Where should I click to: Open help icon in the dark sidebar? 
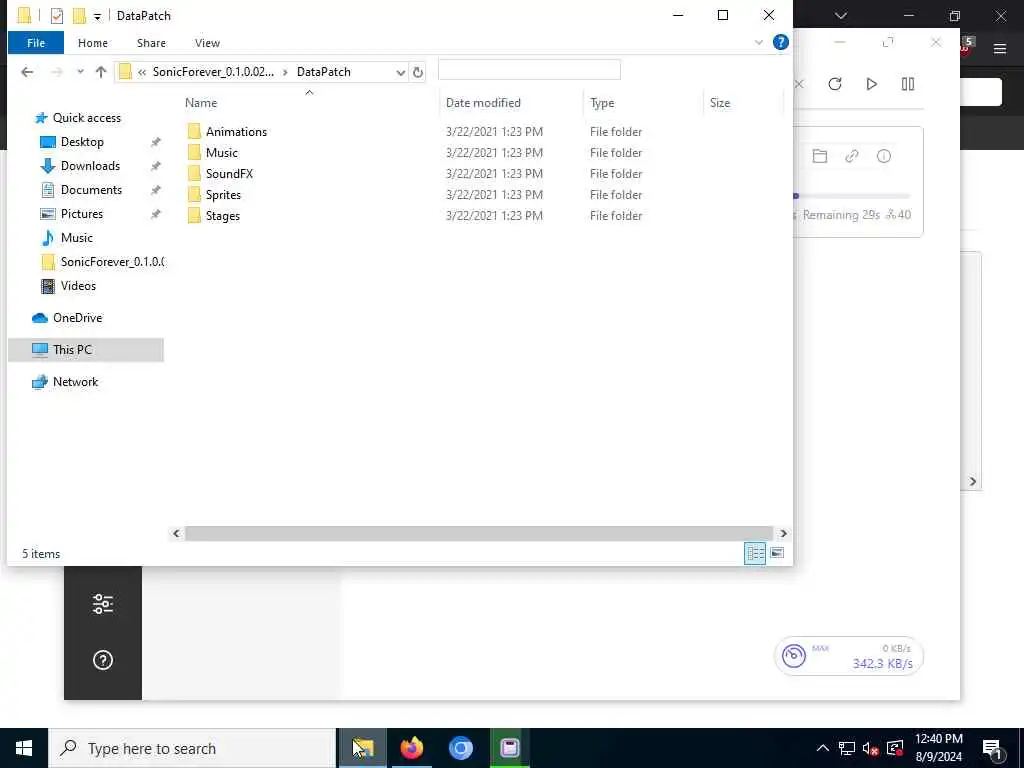(103, 660)
